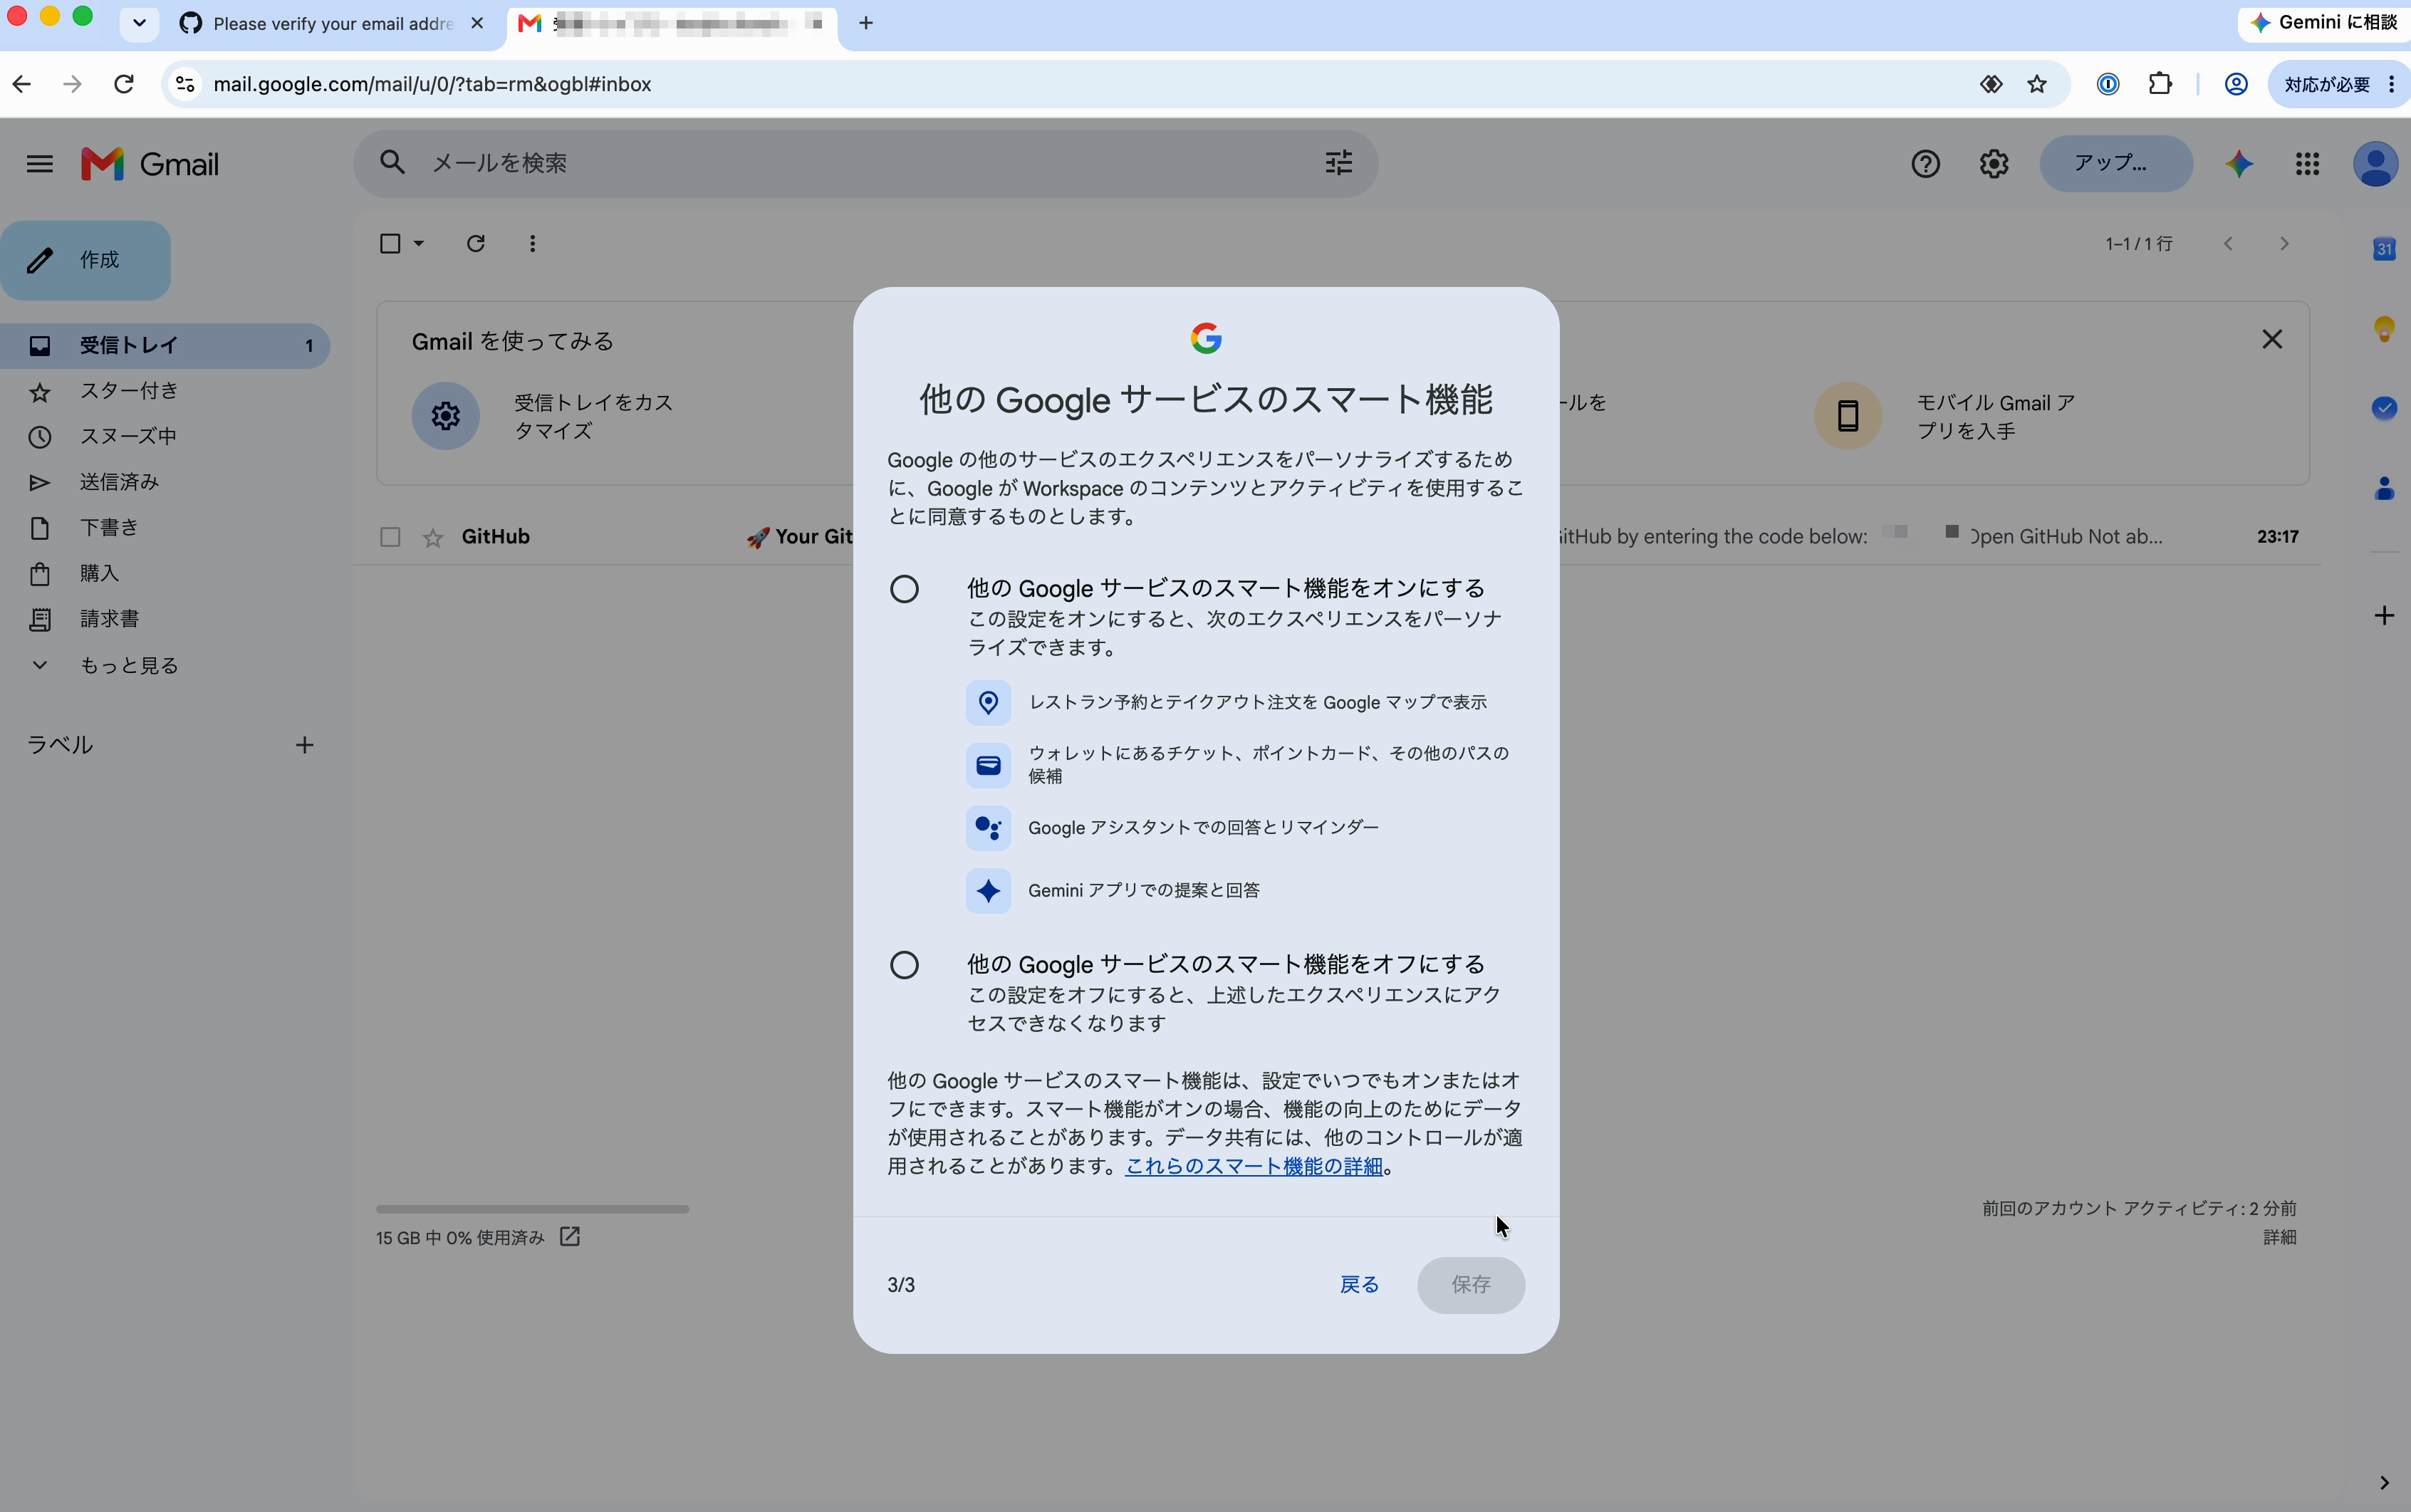Open Gmail settings gear
Screen dimensions: 2411x1512
click(x=1993, y=164)
